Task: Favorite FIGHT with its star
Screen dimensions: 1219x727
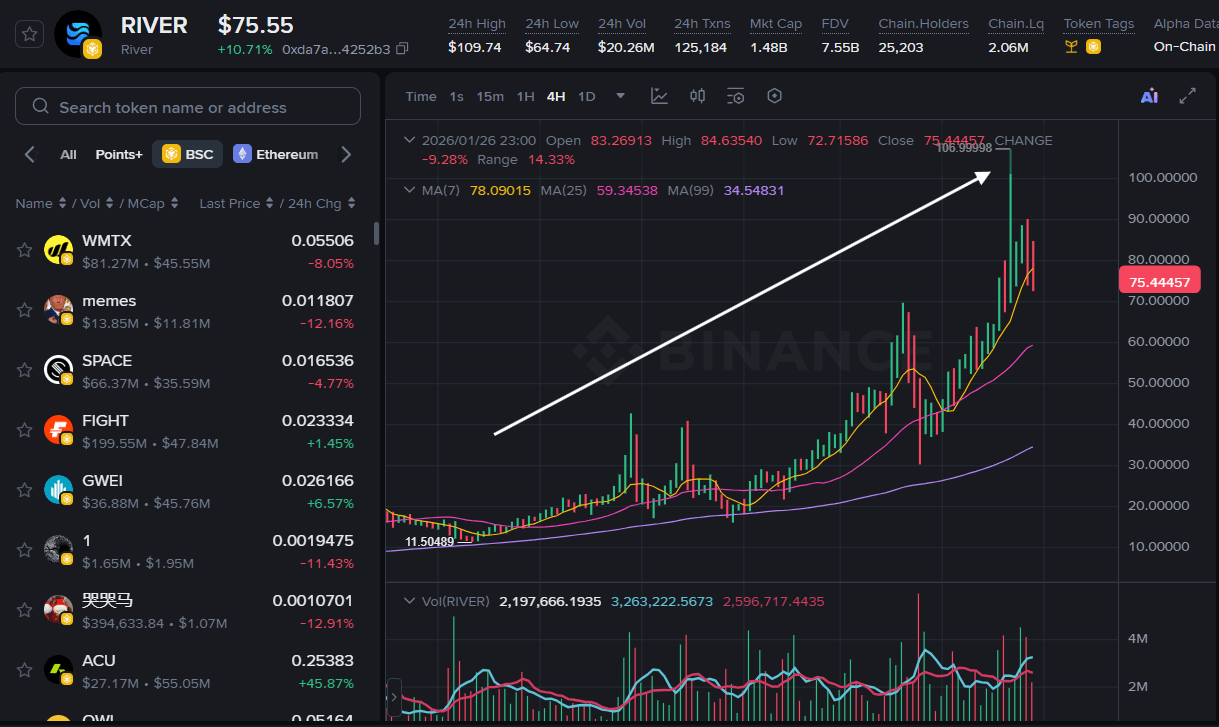Action: (24, 431)
